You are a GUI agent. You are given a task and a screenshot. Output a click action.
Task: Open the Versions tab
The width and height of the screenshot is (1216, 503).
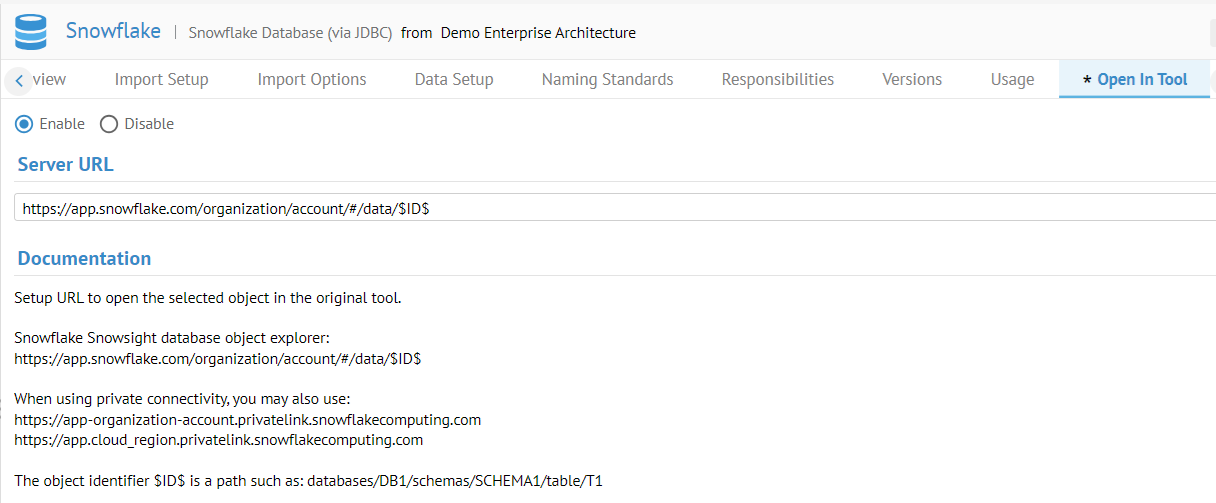click(911, 80)
